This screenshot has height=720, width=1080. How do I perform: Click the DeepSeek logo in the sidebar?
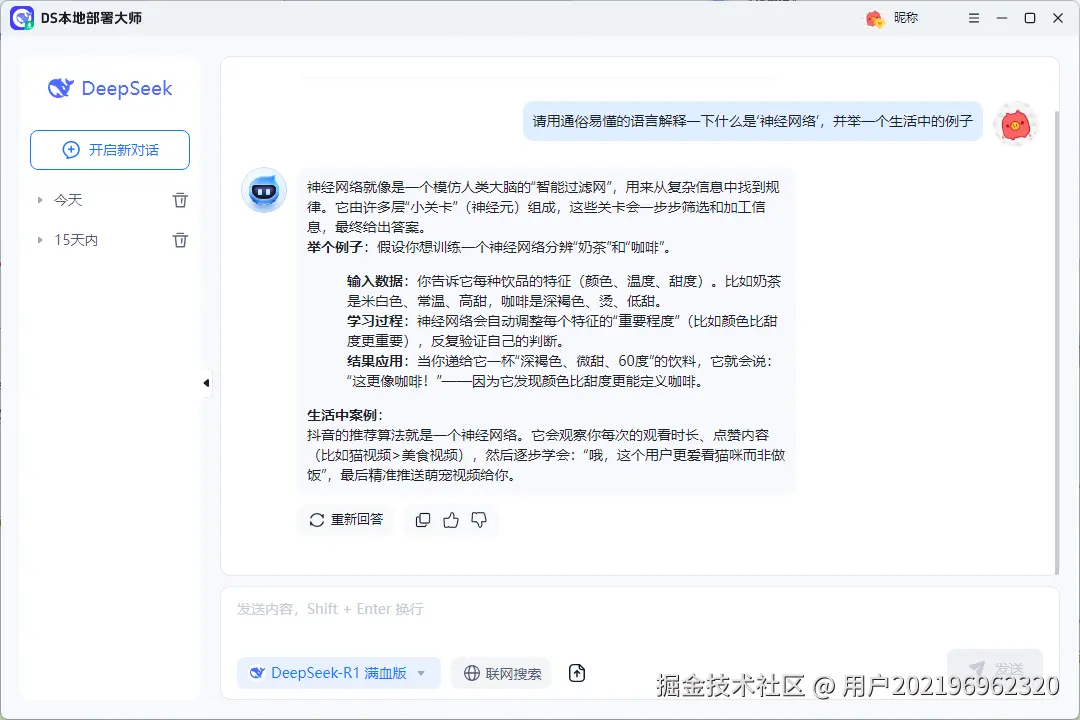110,89
